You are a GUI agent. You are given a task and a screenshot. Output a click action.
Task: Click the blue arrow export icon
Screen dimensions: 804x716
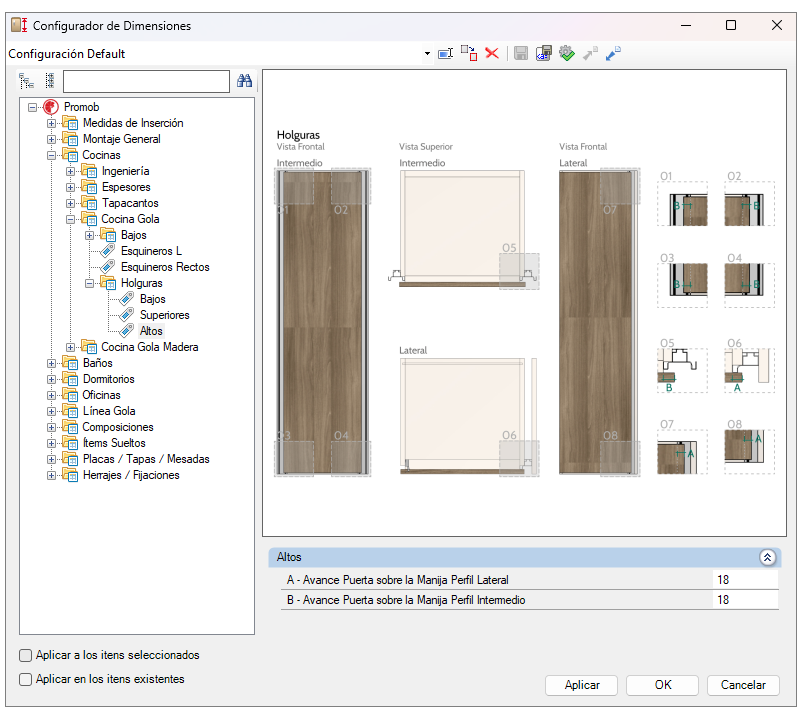(x=614, y=53)
